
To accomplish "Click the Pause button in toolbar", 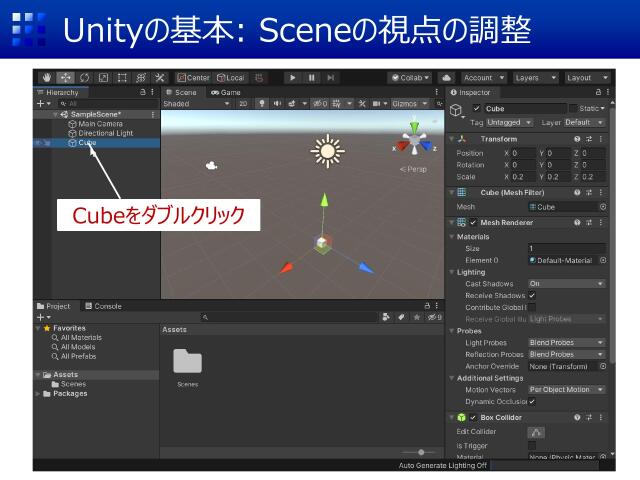I will pyautogui.click(x=311, y=77).
